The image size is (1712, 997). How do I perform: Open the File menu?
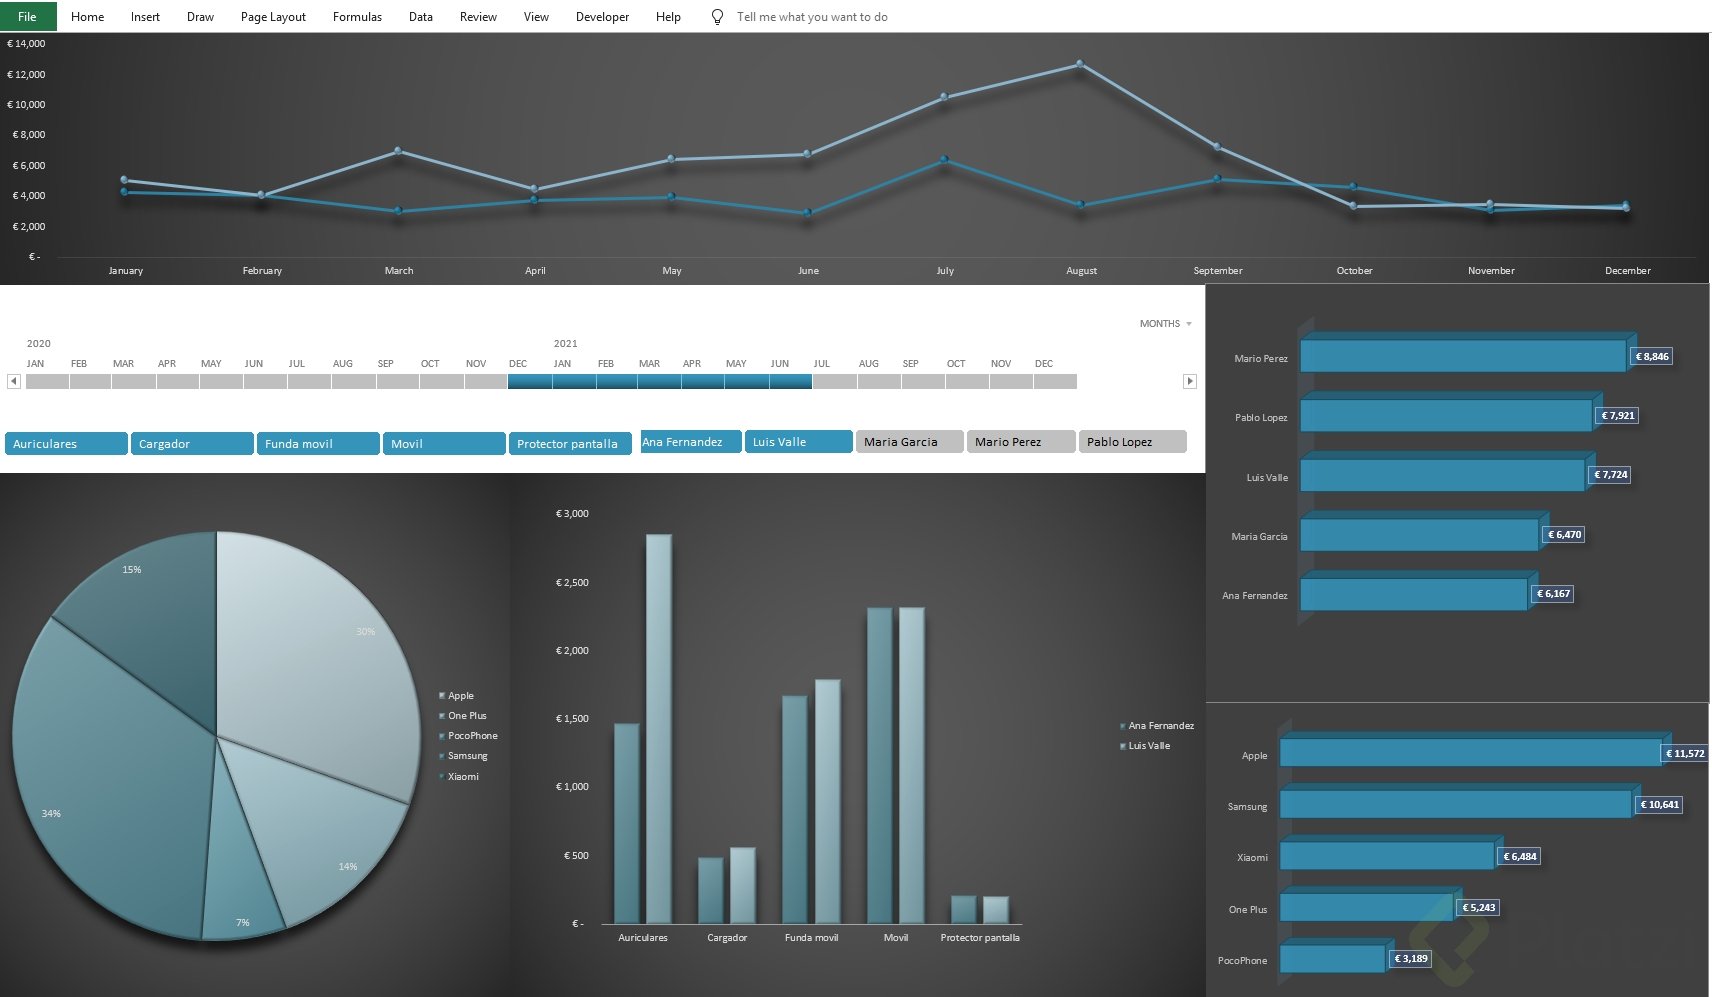coord(28,16)
